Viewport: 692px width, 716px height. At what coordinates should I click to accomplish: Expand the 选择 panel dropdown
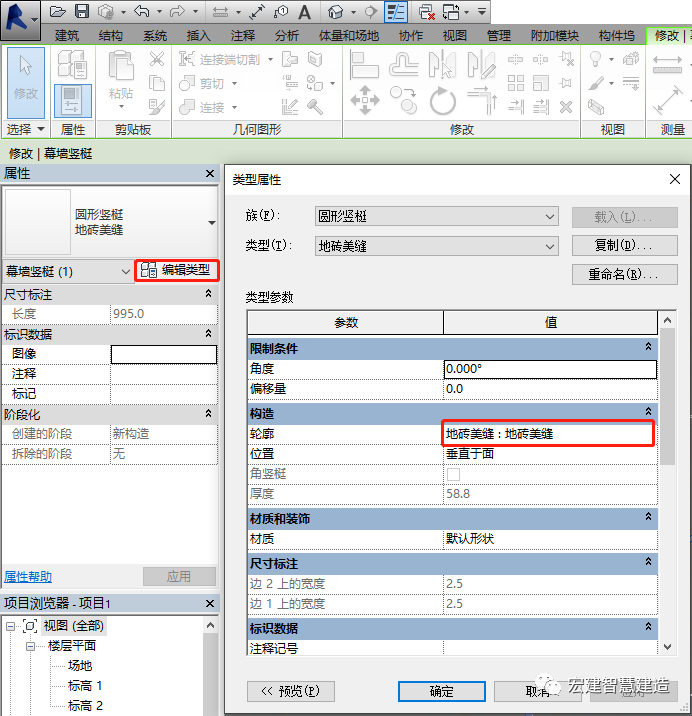(x=26, y=130)
